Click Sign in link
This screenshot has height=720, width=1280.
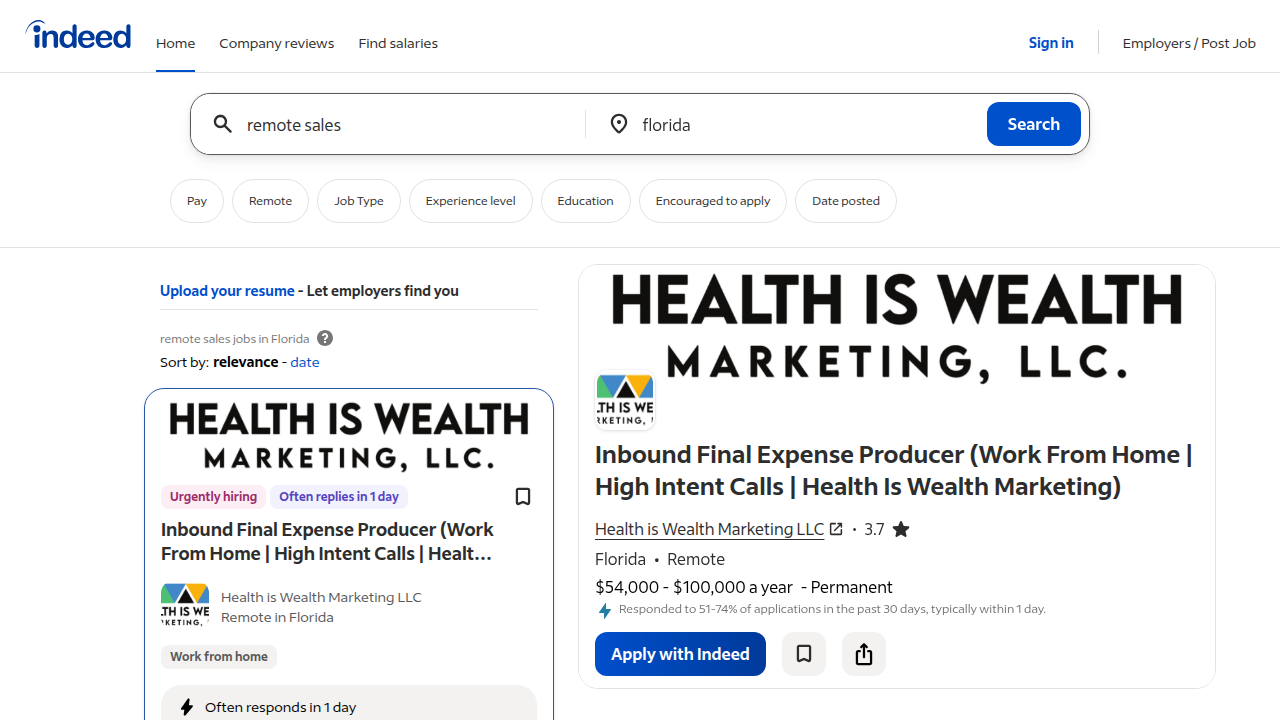(1051, 43)
